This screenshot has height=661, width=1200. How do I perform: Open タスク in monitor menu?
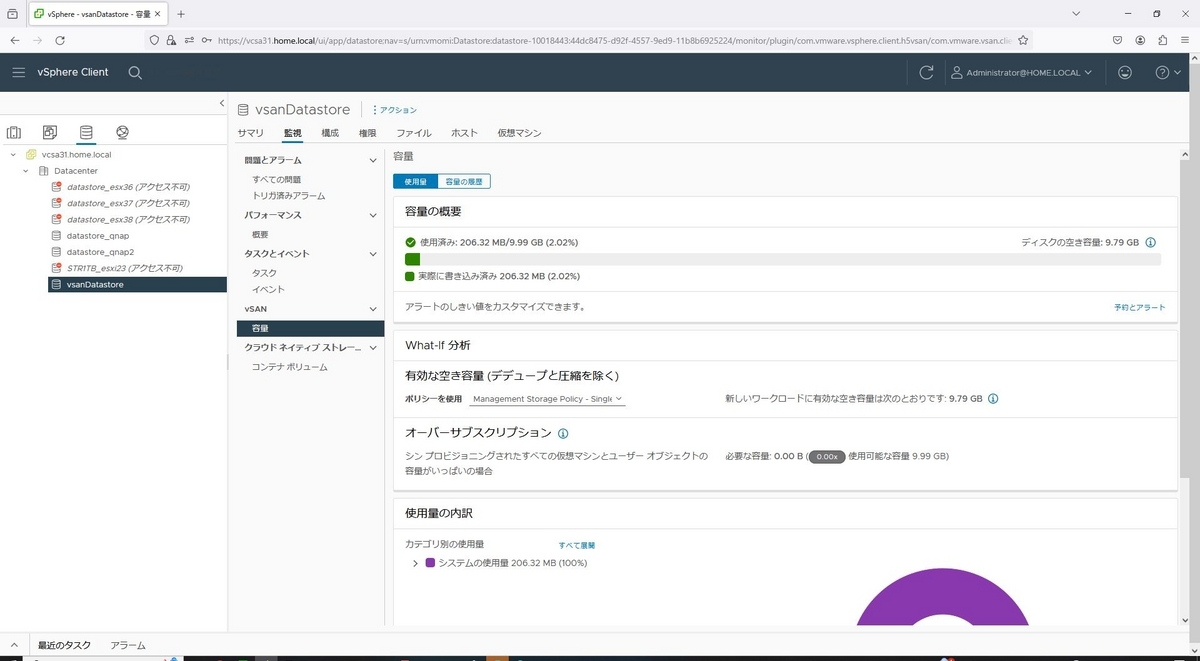click(x=264, y=273)
